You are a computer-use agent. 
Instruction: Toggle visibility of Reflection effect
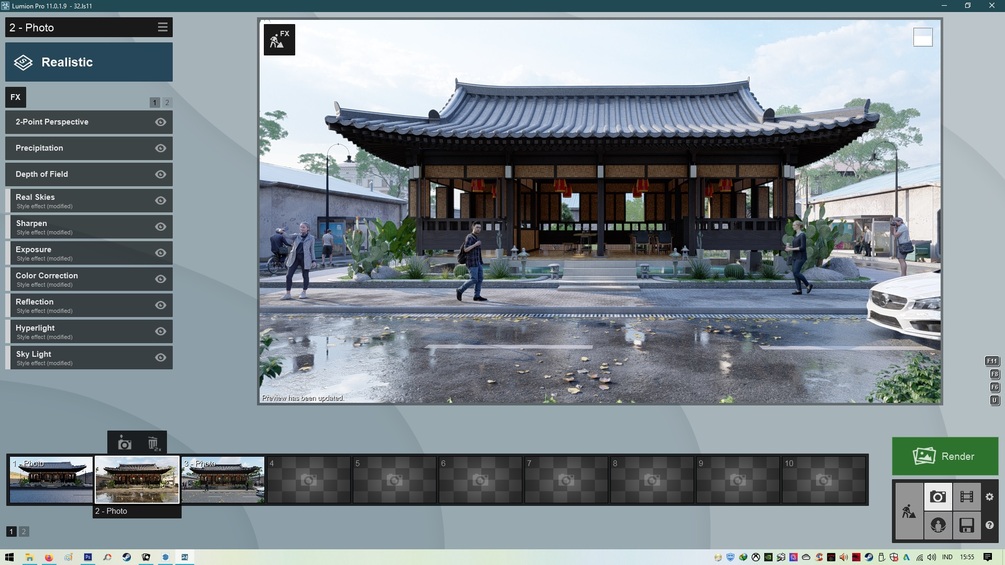tap(160, 305)
